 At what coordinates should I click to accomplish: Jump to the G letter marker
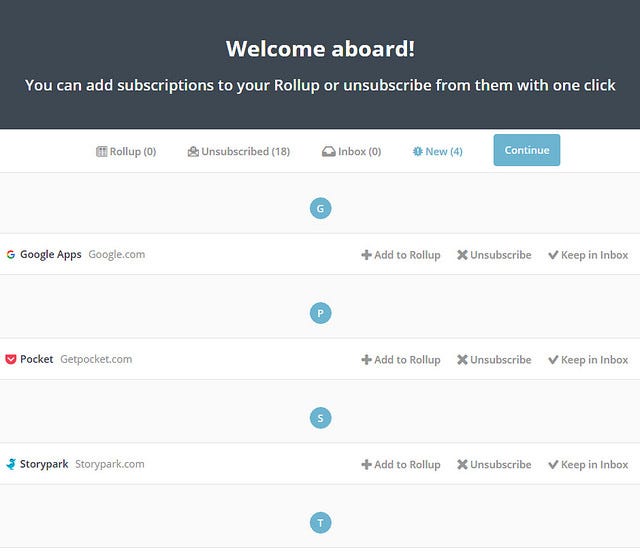tap(320, 208)
